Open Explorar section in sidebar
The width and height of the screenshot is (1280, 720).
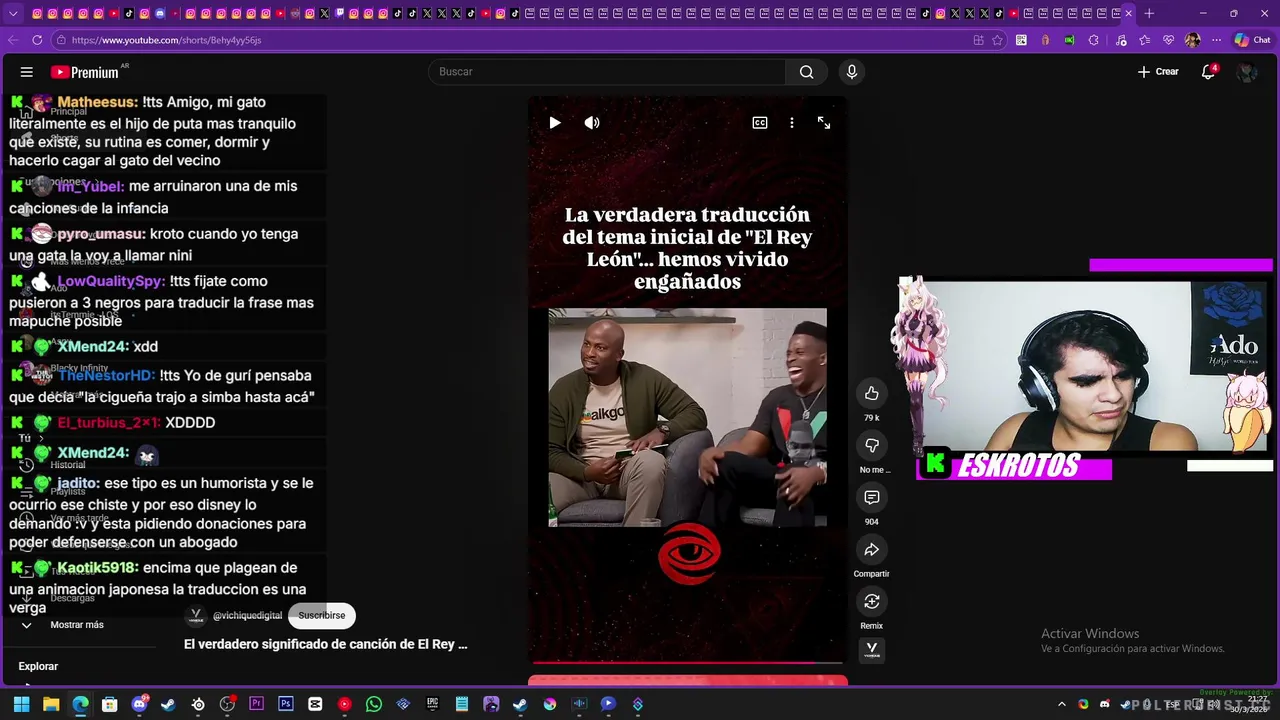pos(38,666)
